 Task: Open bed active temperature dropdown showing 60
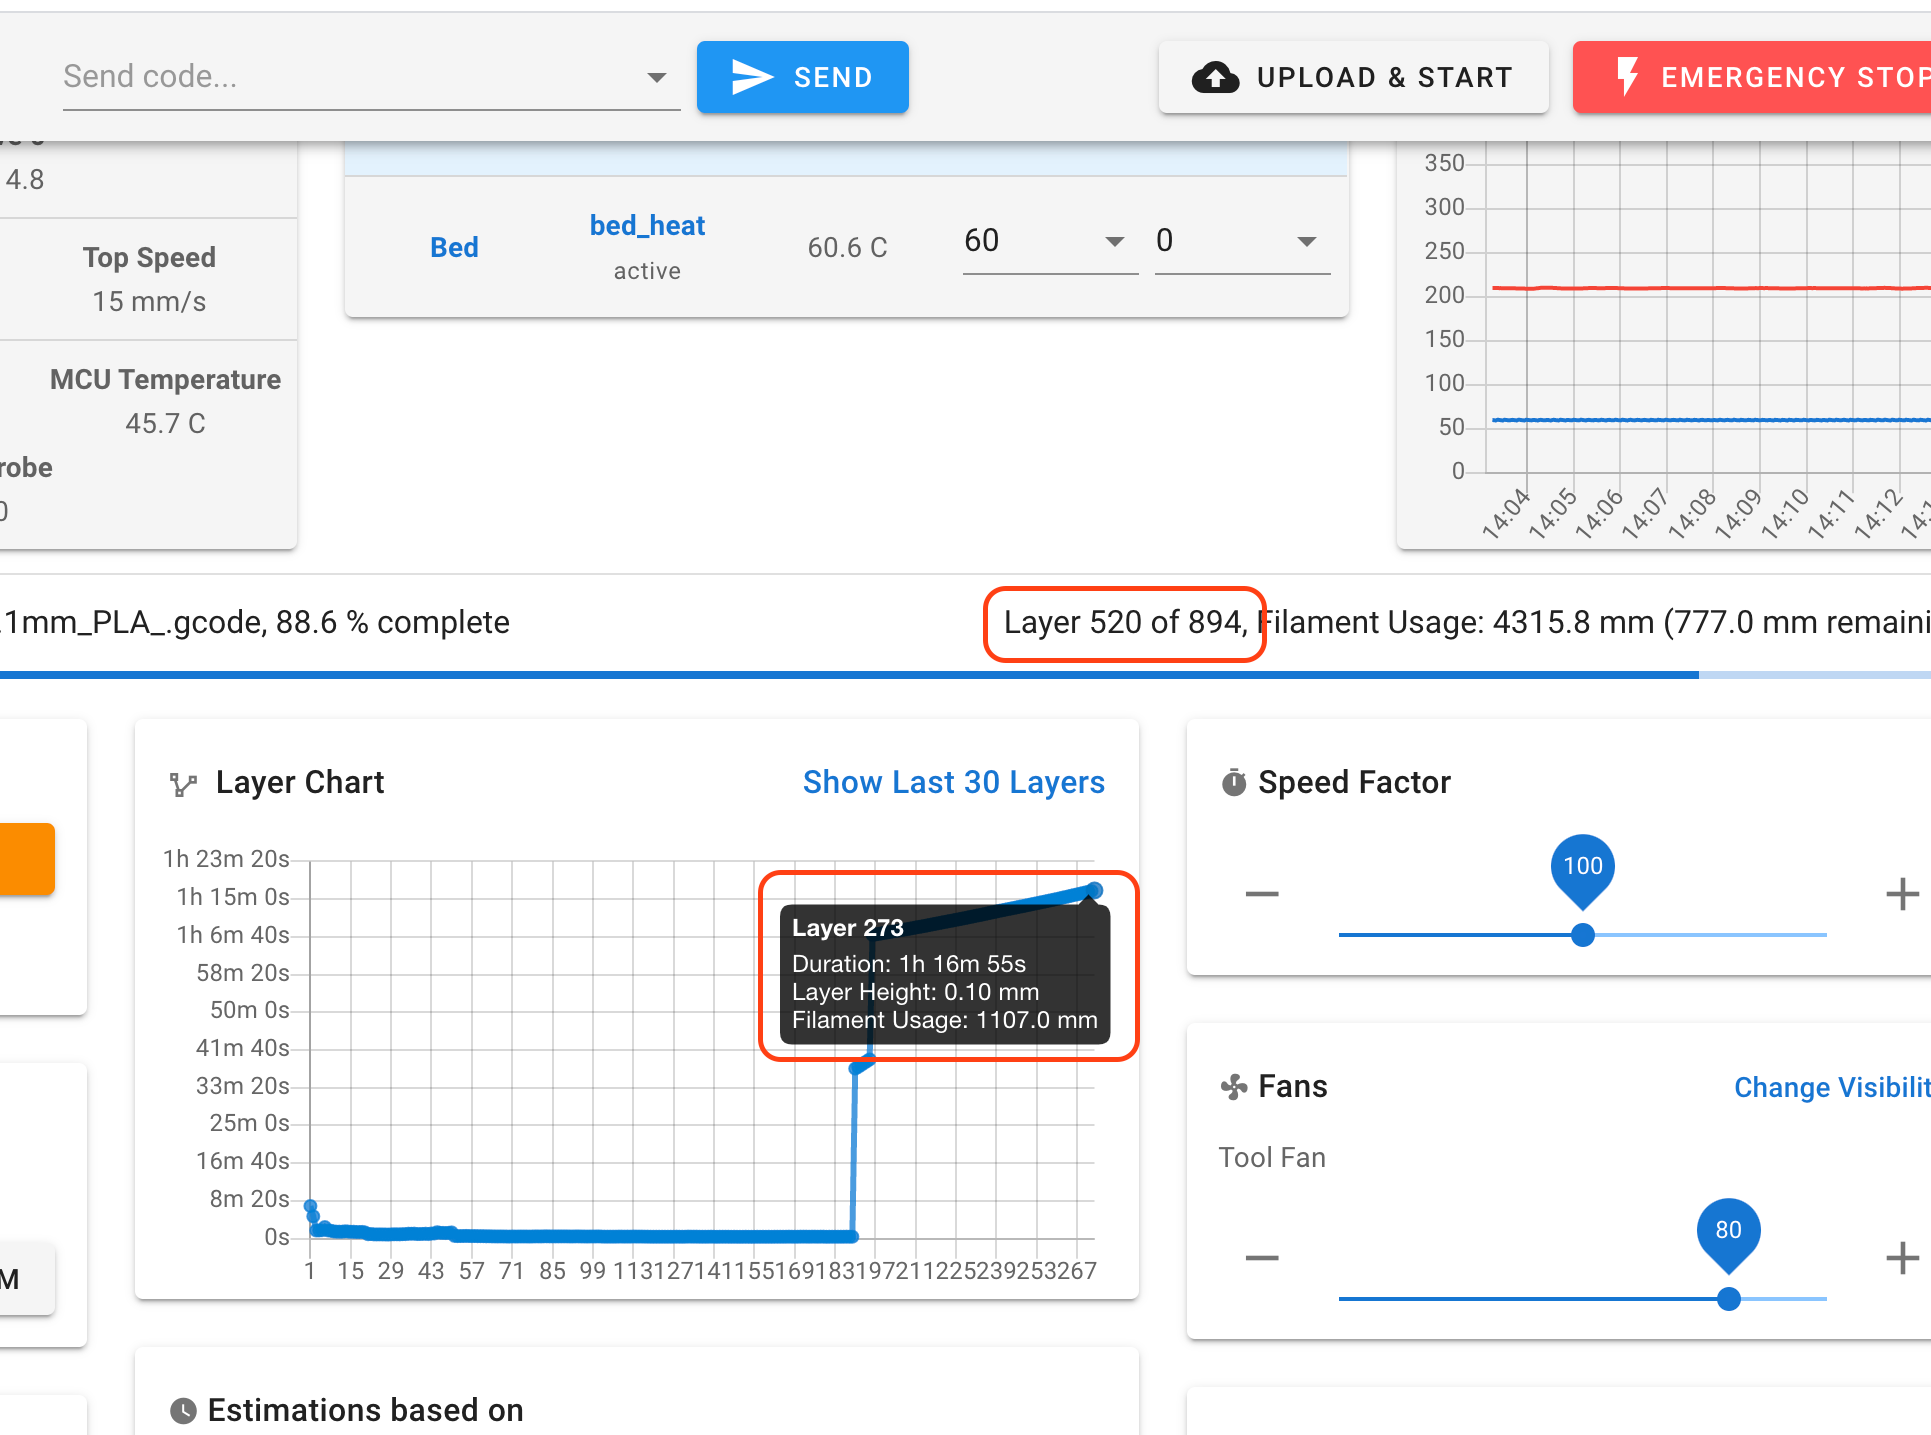click(1050, 241)
